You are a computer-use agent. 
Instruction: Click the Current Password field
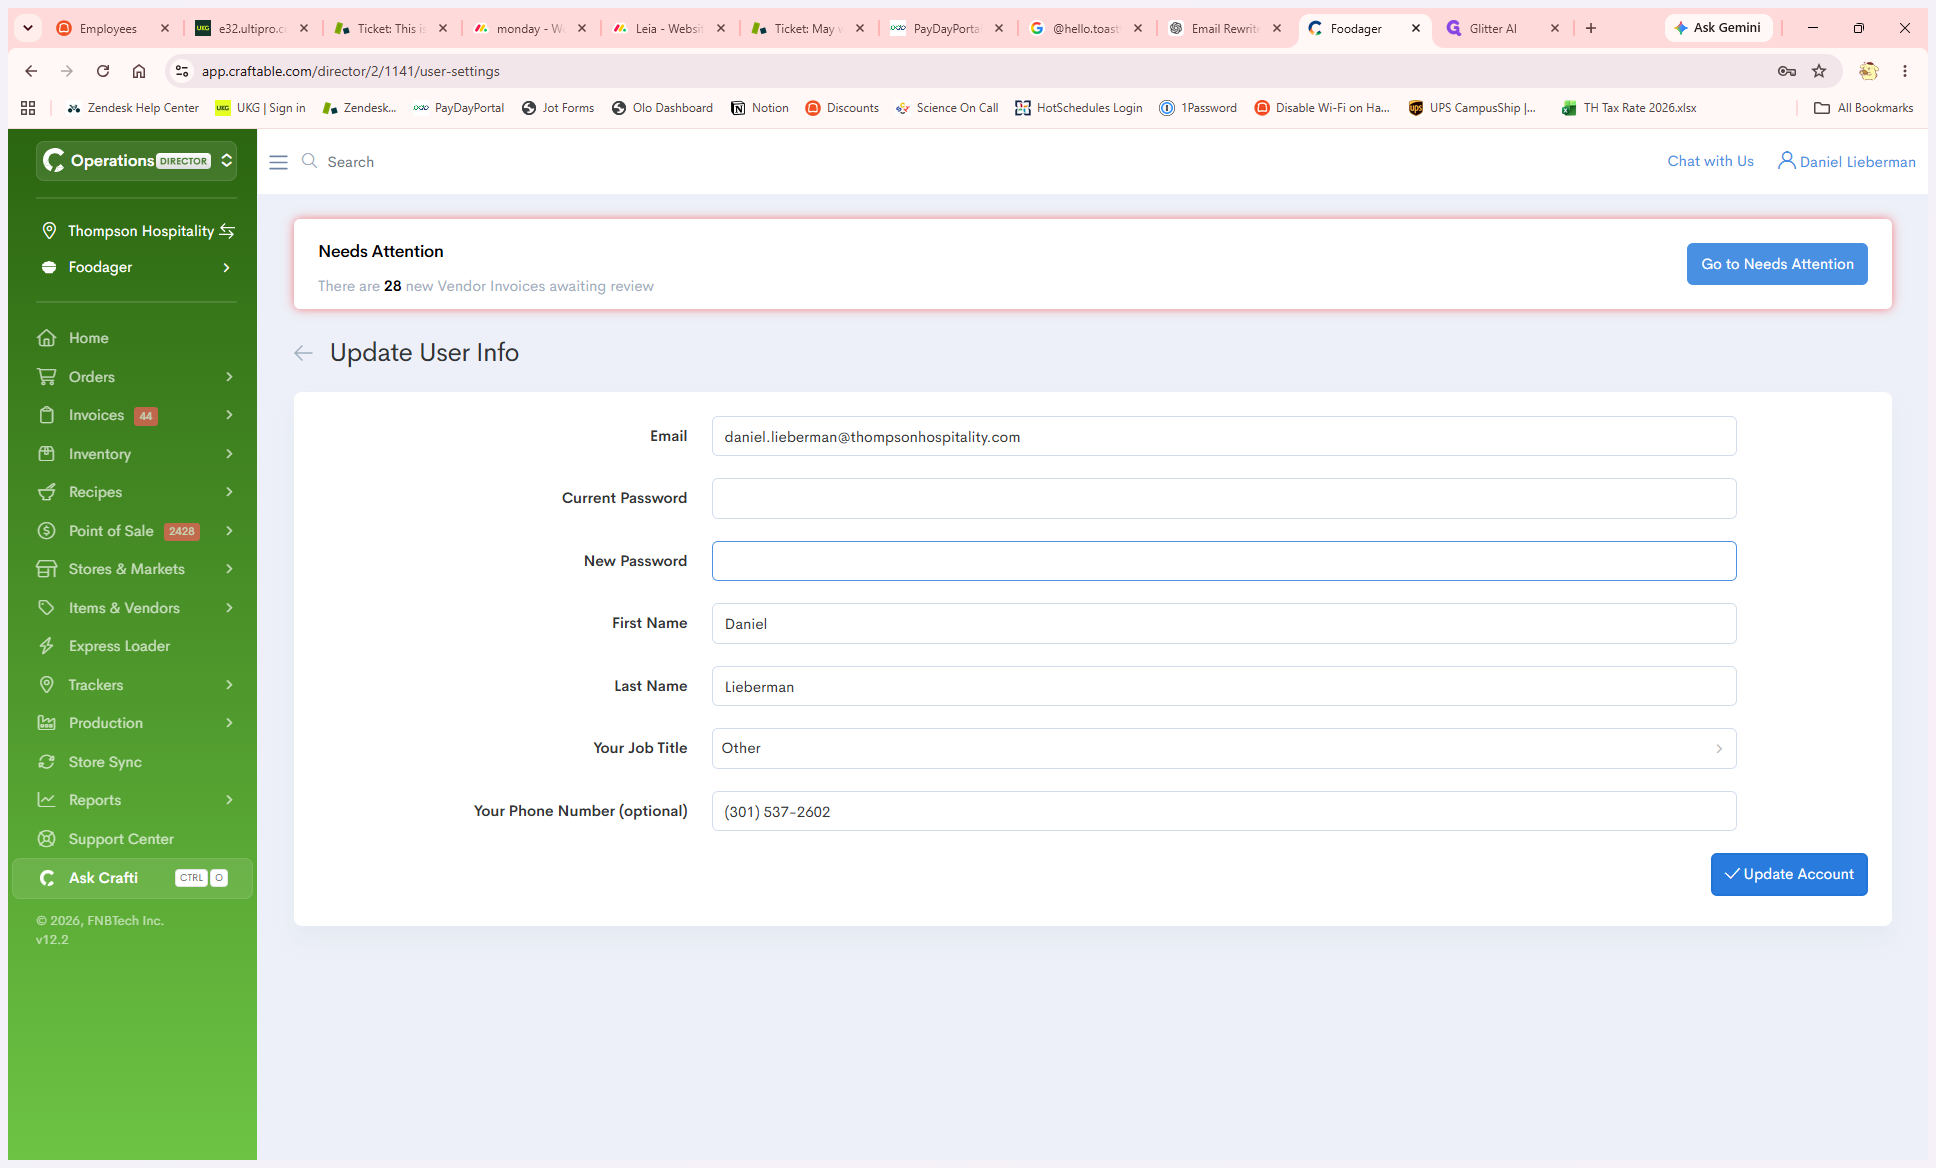click(1223, 498)
